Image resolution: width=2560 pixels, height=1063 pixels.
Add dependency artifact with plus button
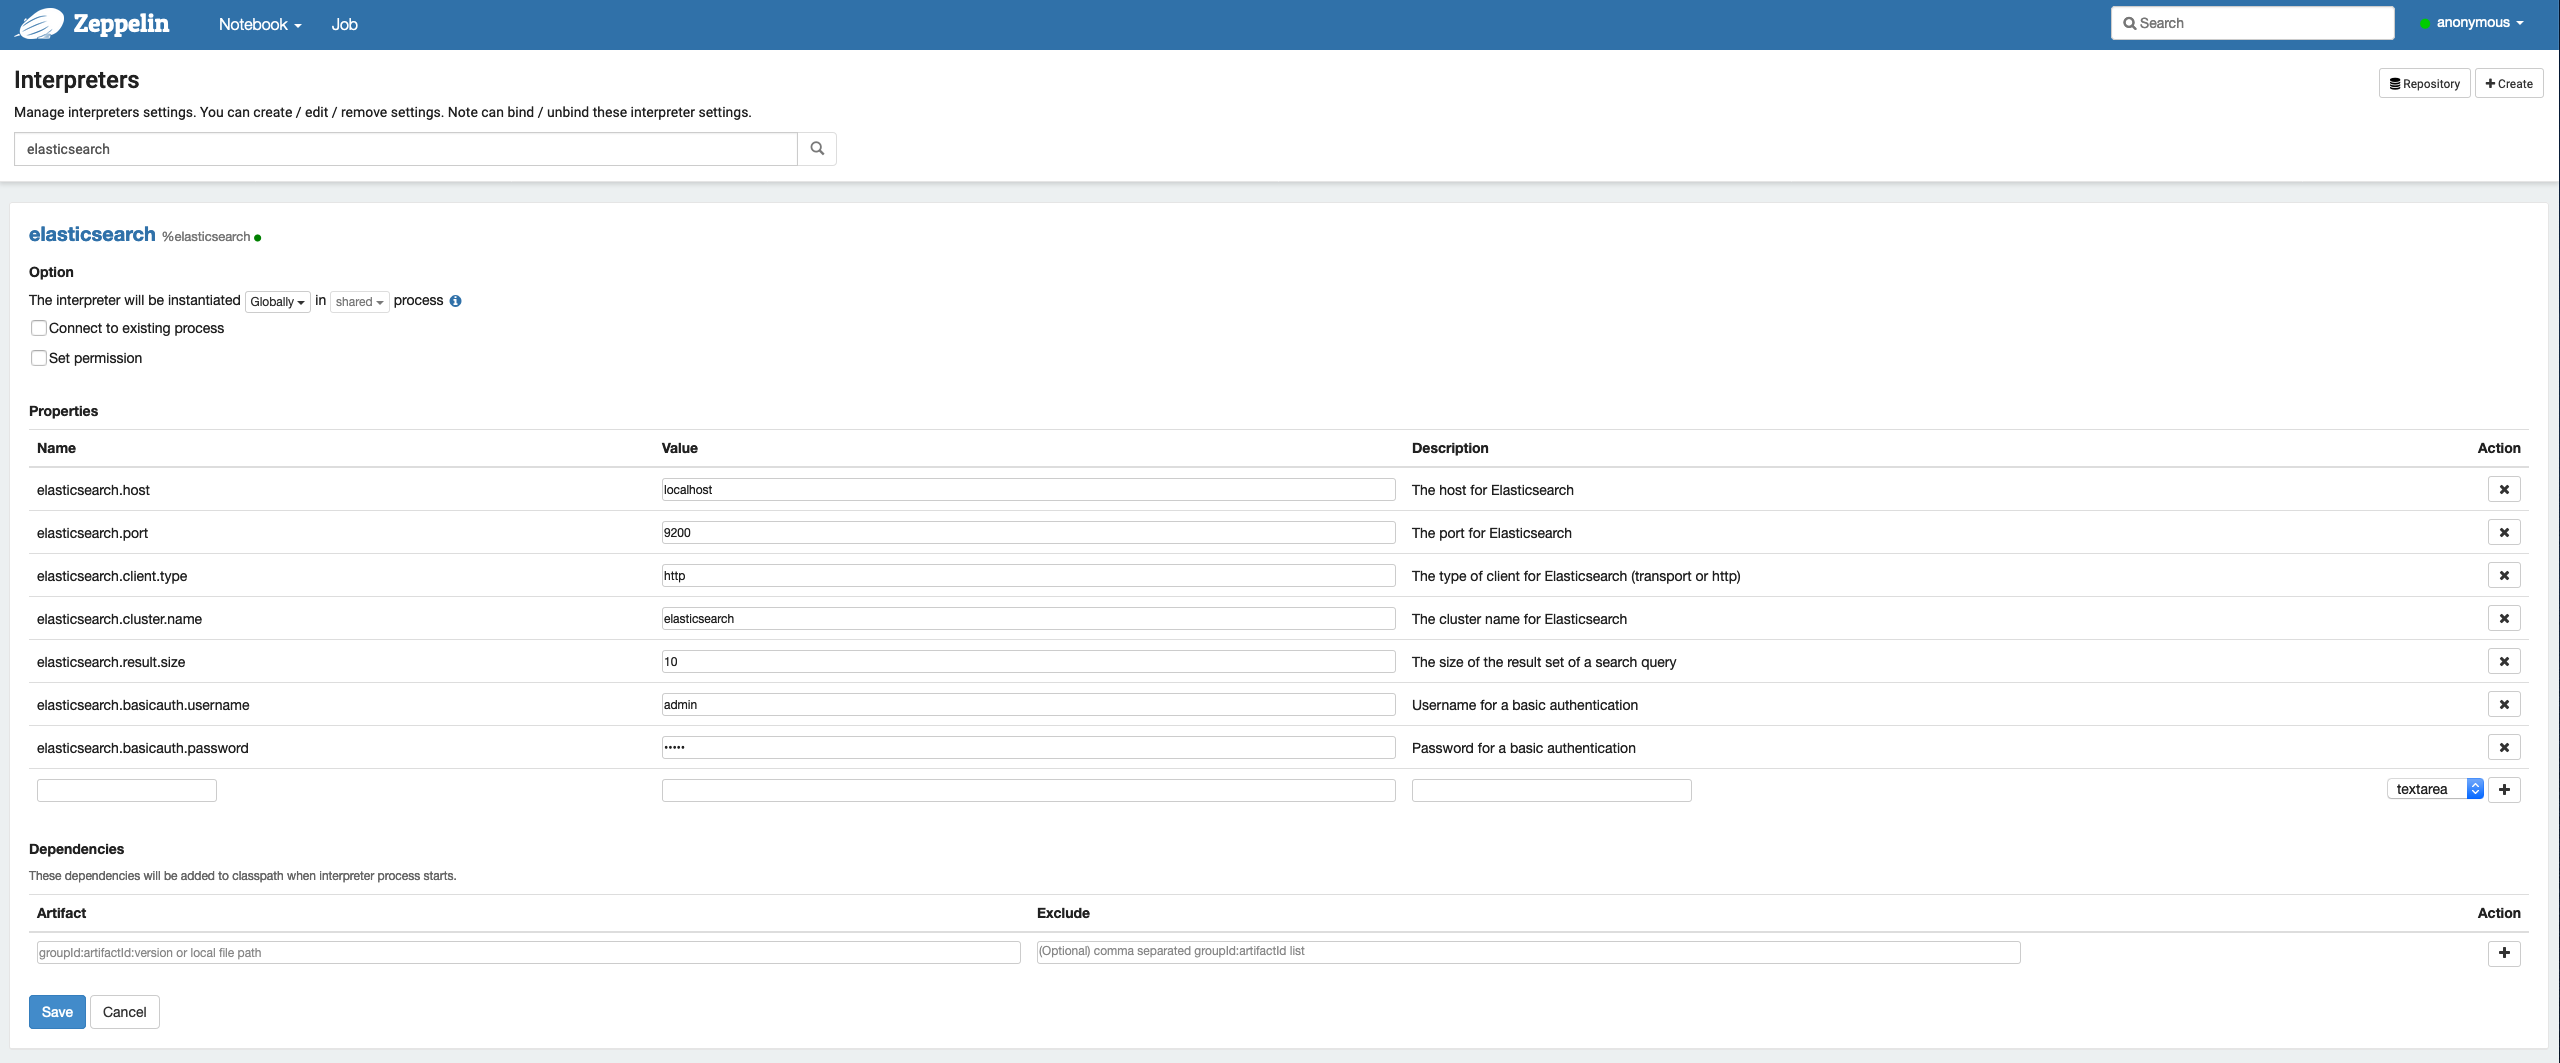(x=2504, y=953)
